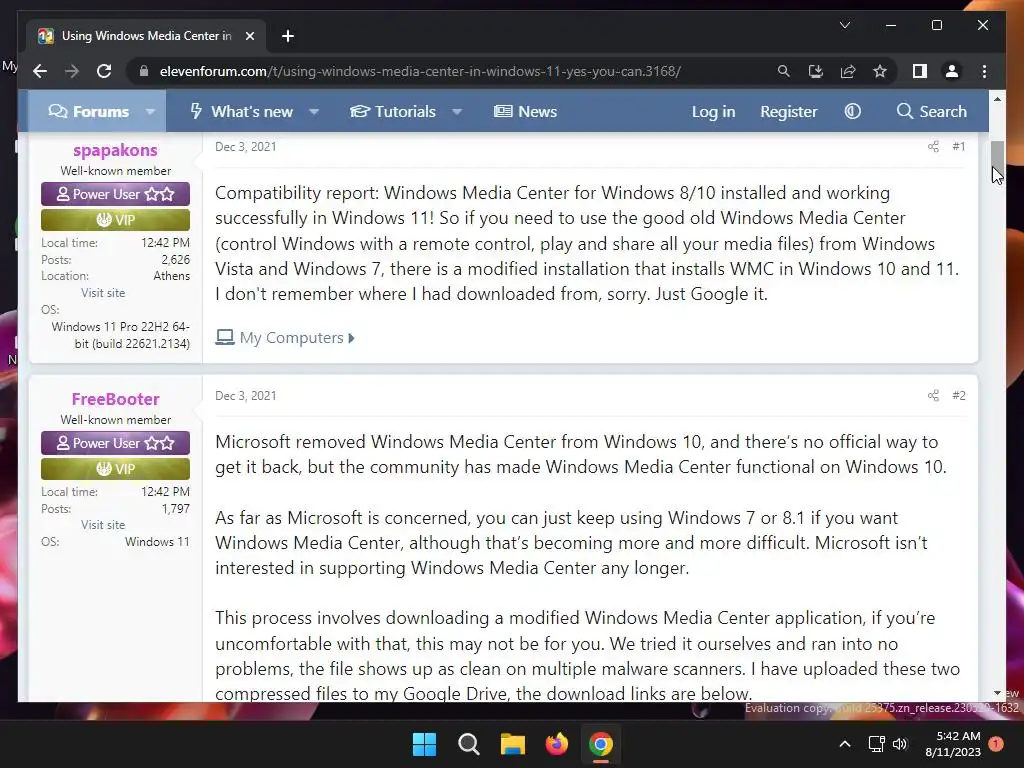
Task: Click the Chrome taskbar icon
Action: click(601, 744)
